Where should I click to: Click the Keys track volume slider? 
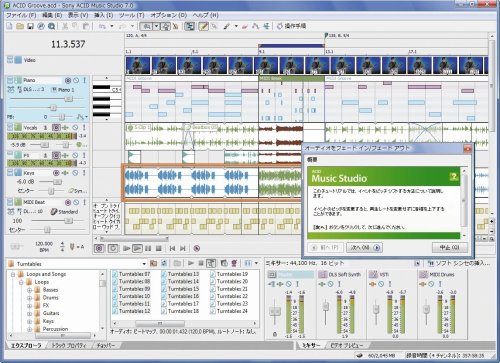pos(51,182)
